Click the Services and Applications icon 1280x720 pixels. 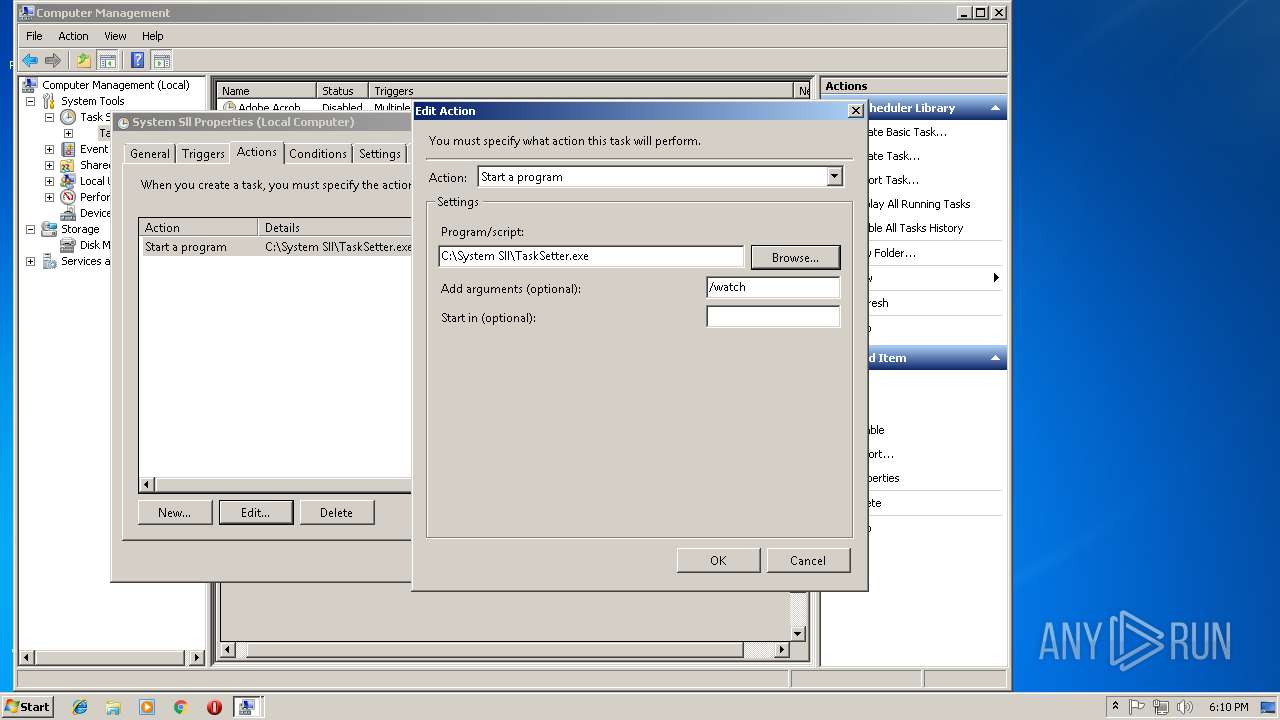49,261
